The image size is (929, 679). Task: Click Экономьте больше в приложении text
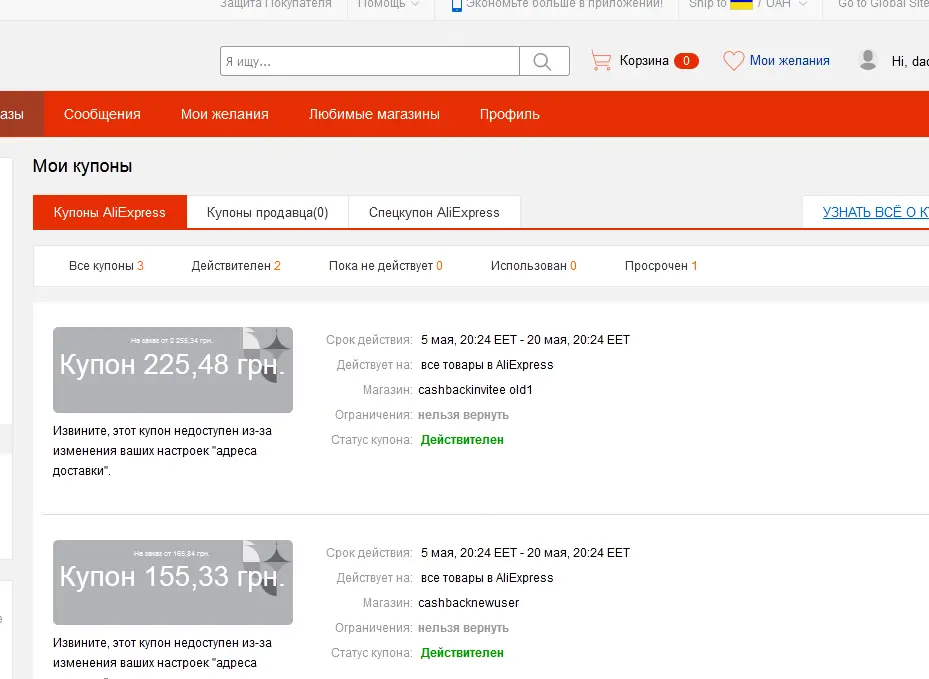point(564,4)
